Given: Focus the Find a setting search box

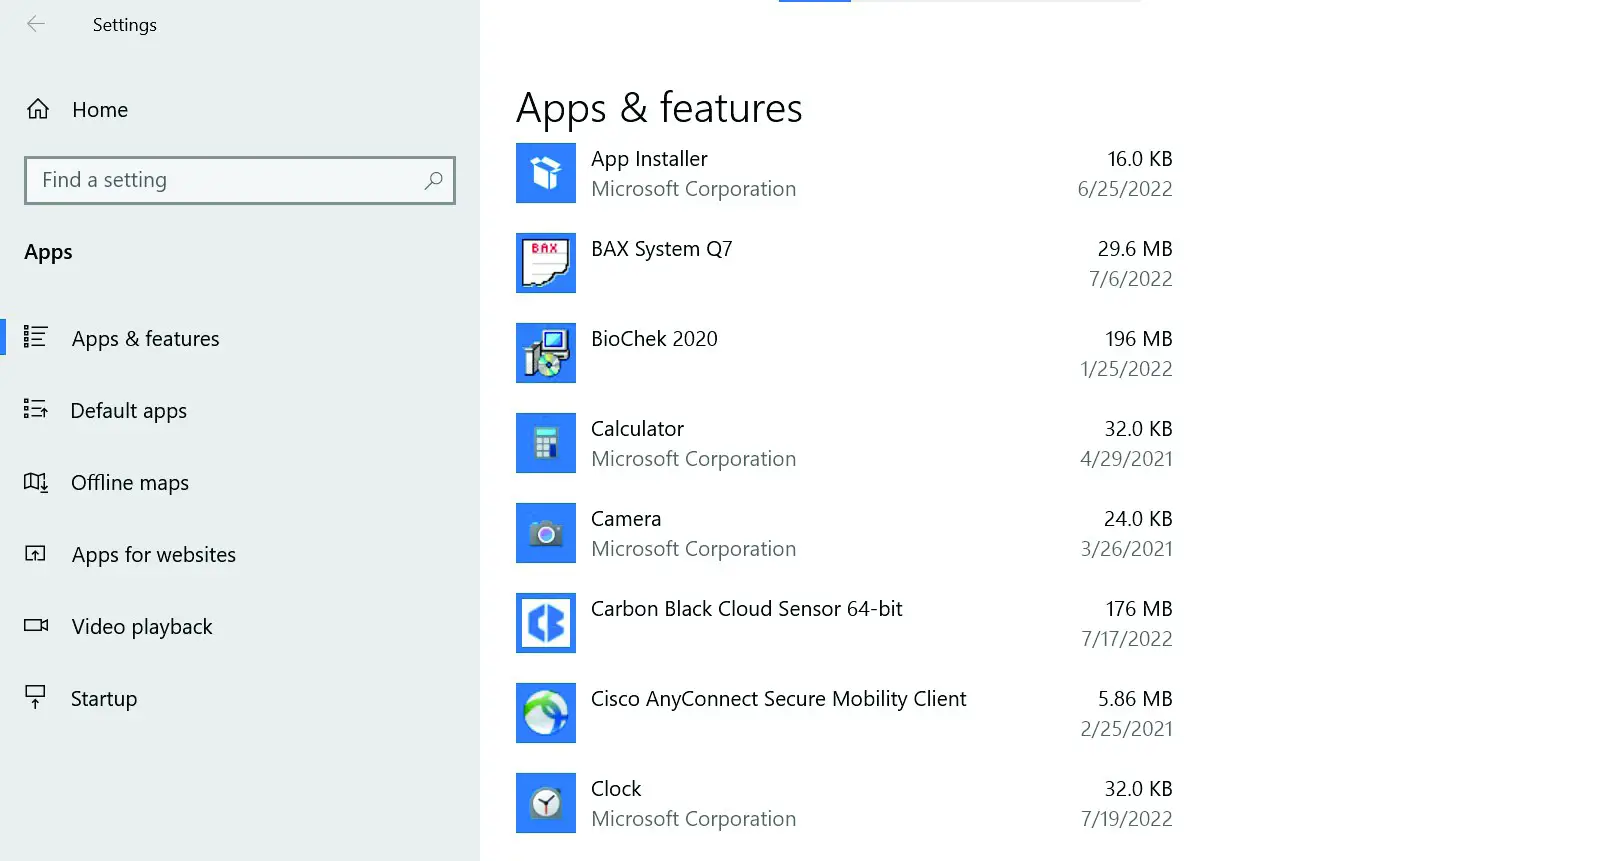Looking at the screenshot, I should pyautogui.click(x=225, y=180).
